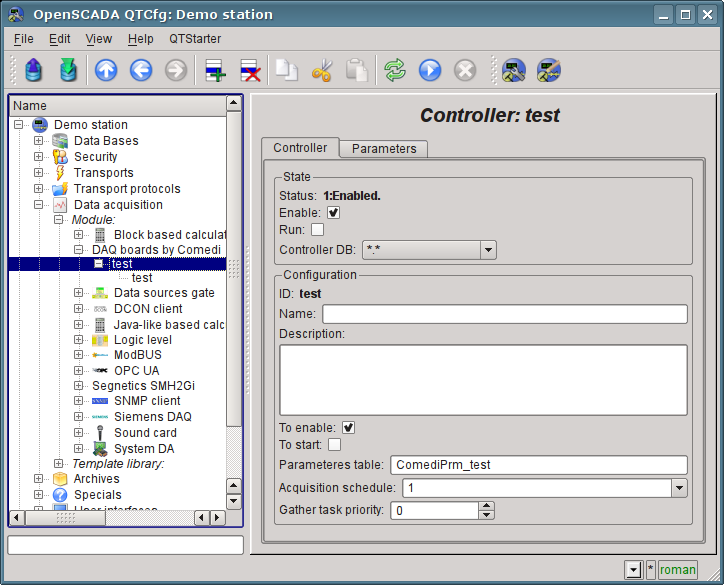Switch to the Parameters tab
724x585 pixels.
point(384,149)
